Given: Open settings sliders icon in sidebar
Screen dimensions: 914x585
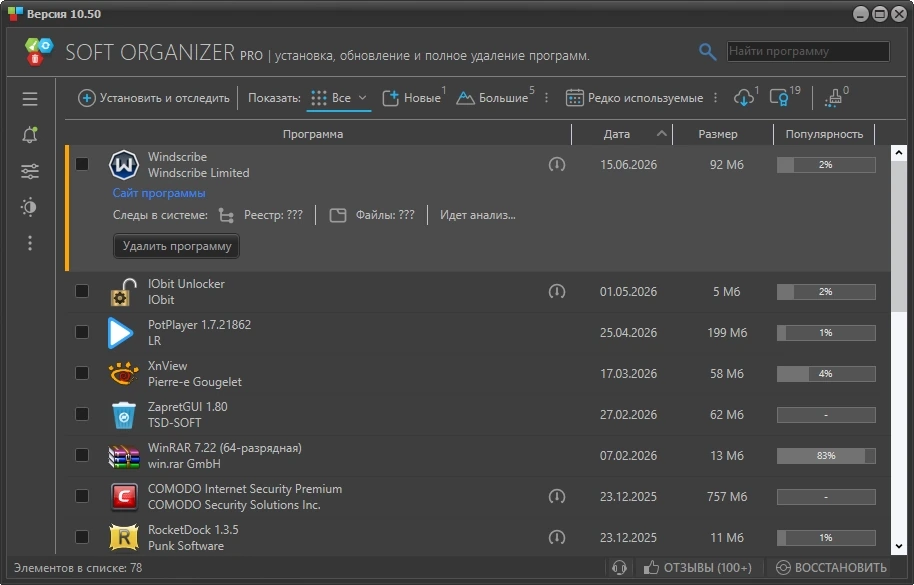Looking at the screenshot, I should click(x=30, y=171).
